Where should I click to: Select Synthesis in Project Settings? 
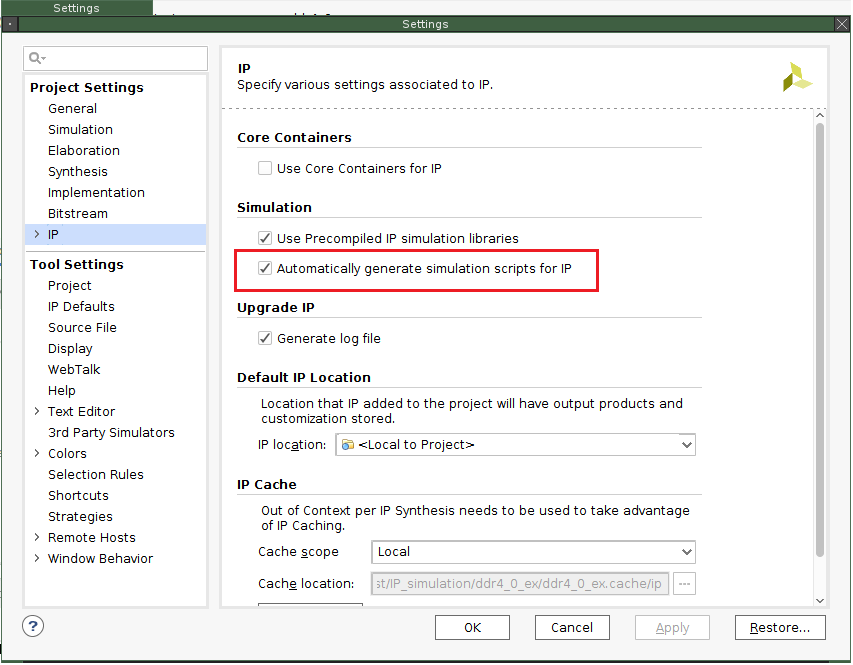pos(77,172)
